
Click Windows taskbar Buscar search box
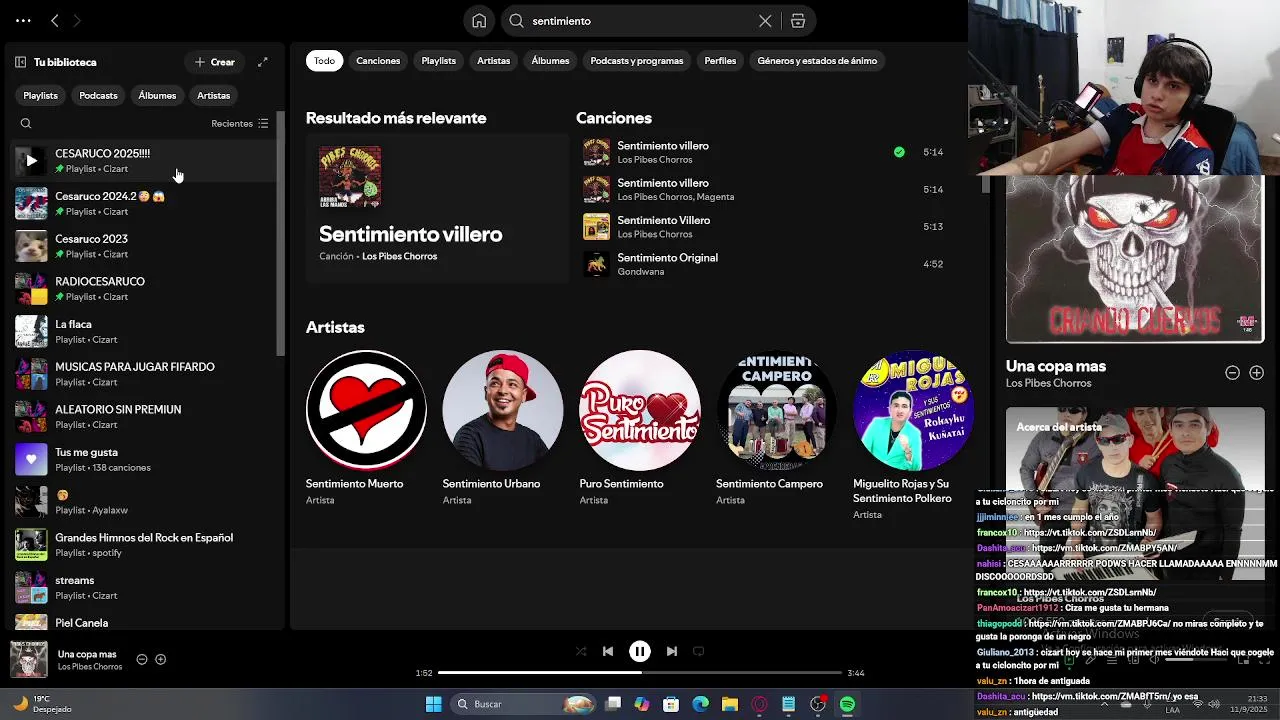[523, 704]
